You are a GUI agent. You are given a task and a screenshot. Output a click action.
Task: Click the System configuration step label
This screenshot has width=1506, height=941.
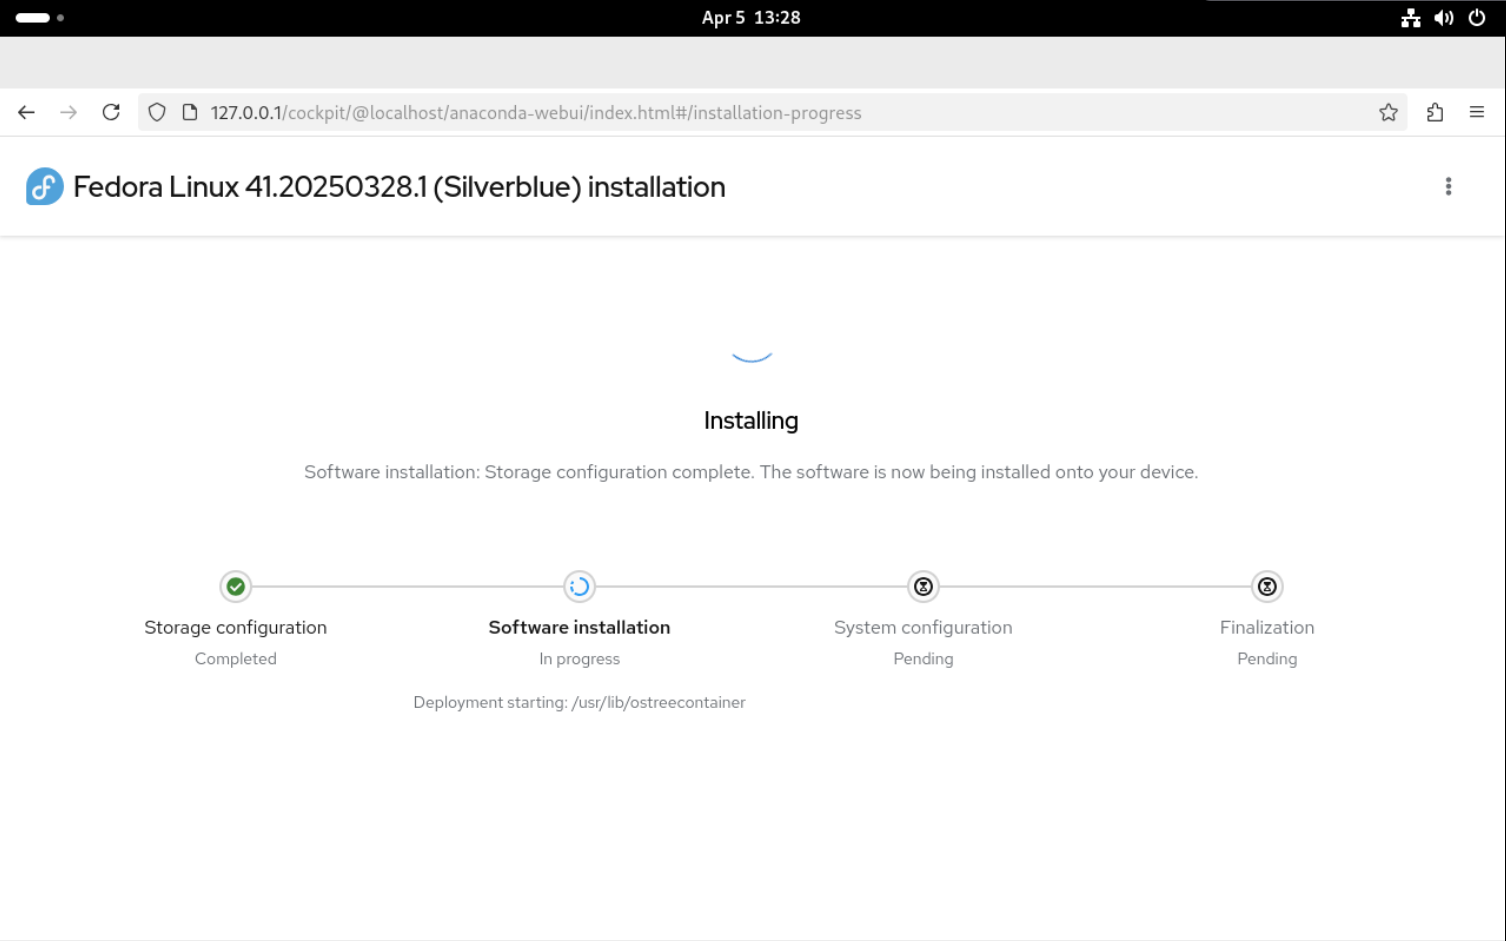[923, 628]
